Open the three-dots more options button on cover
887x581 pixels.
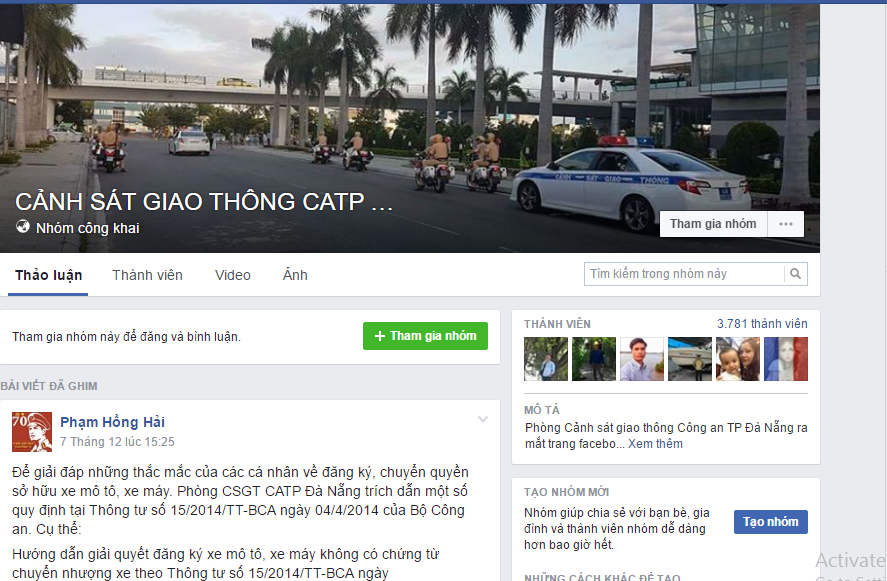(786, 224)
